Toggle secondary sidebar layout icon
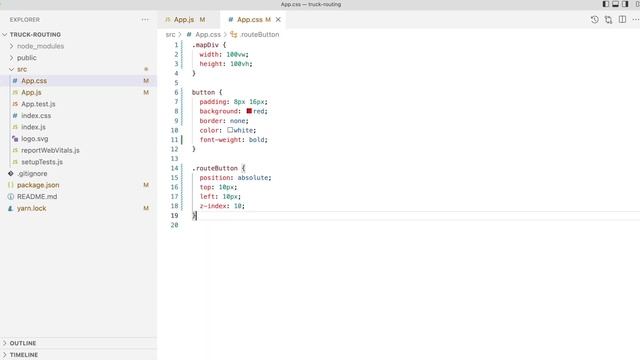This screenshot has width=640, height=360. pyautogui.click(x=625, y=4)
